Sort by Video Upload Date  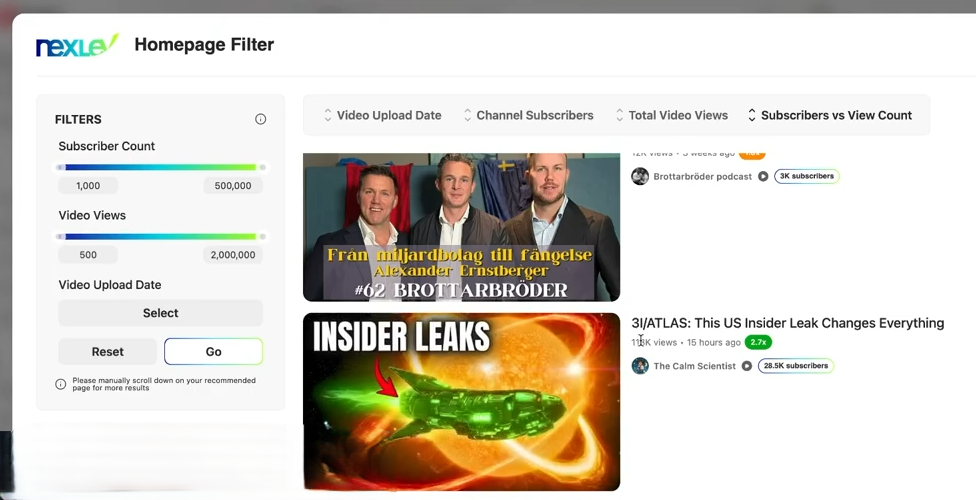pyautogui.click(x=382, y=115)
